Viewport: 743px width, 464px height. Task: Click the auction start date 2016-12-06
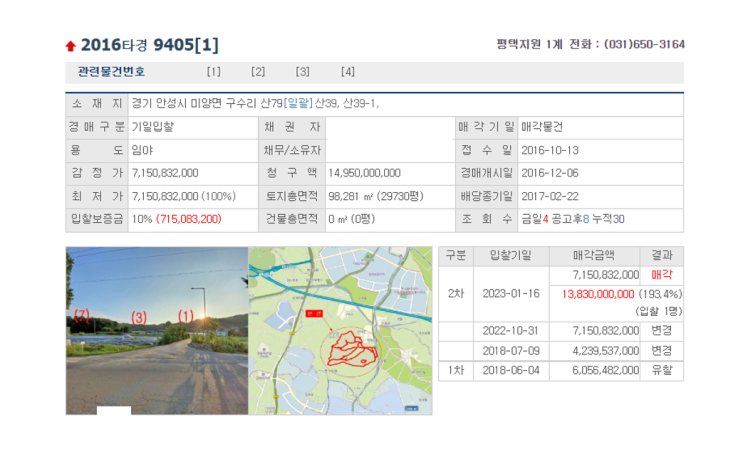(550, 173)
